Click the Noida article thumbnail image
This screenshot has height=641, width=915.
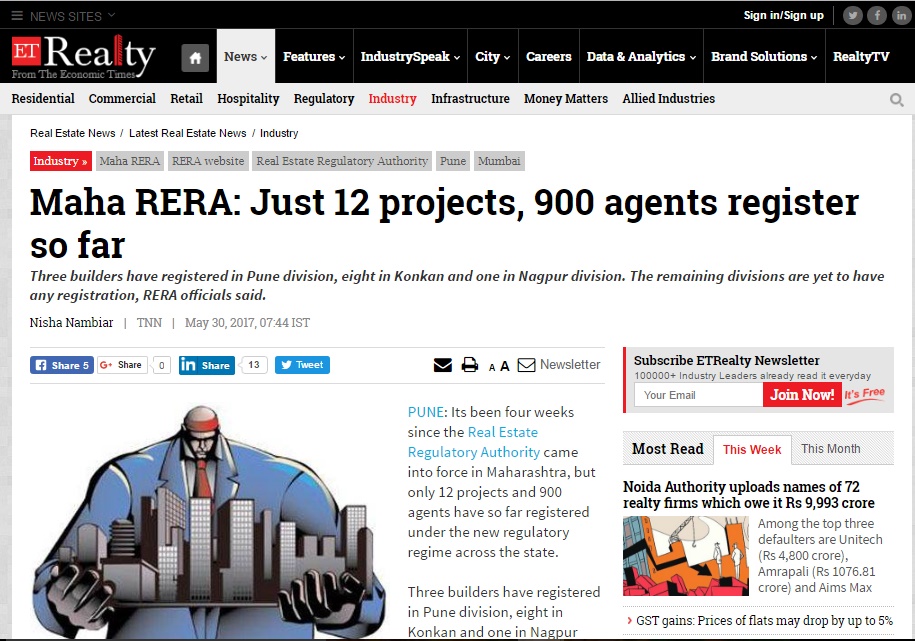click(686, 556)
